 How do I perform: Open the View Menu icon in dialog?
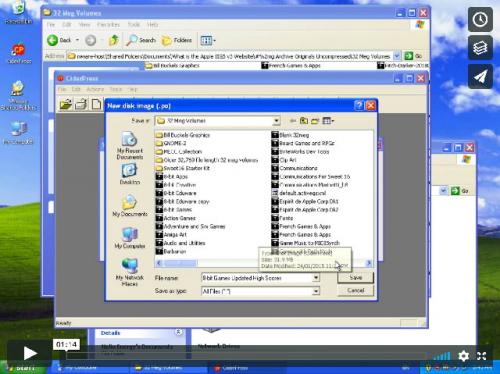[328, 121]
